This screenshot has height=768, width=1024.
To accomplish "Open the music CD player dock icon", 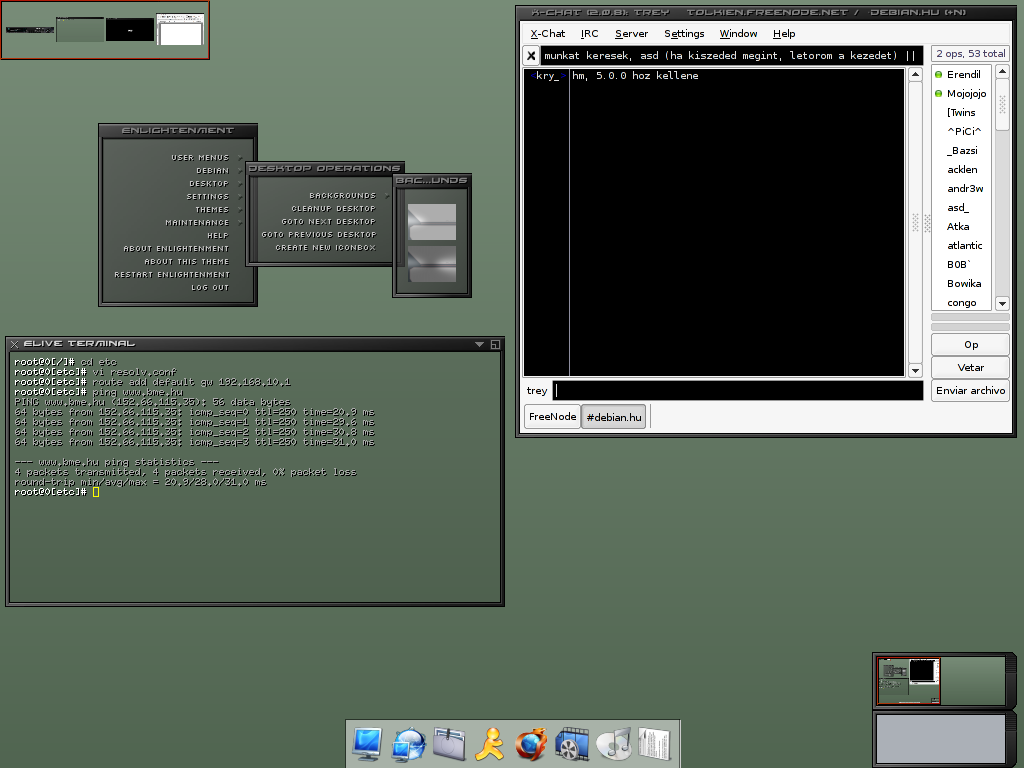I will 614,744.
